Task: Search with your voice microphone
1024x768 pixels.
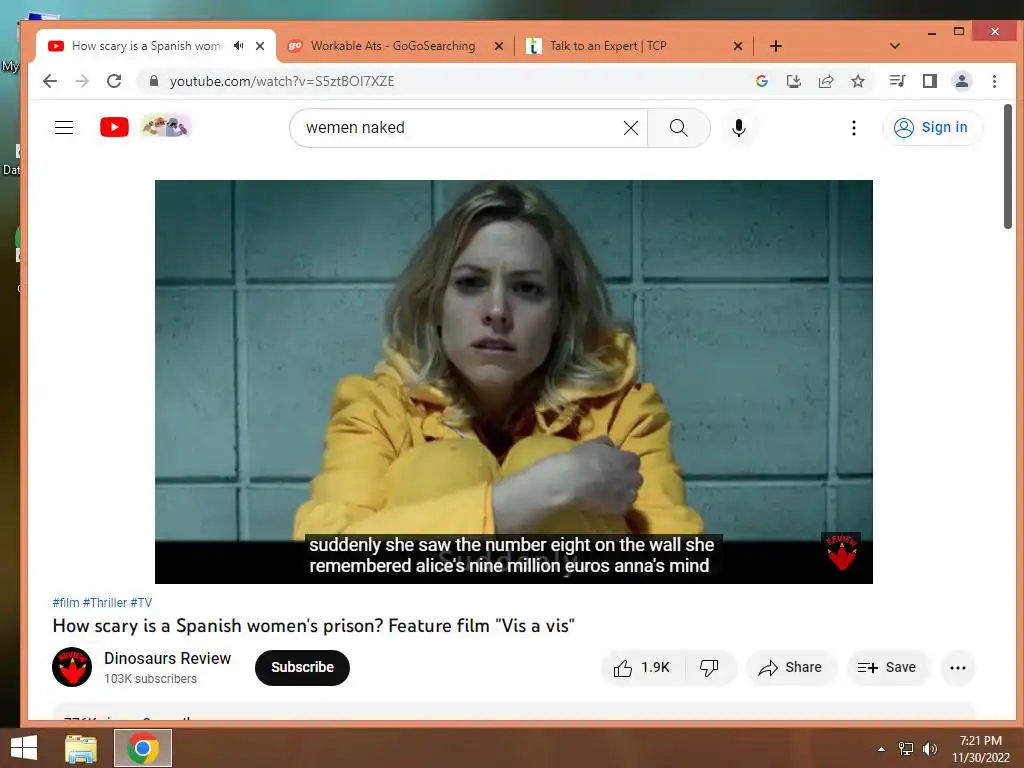Action: pos(739,128)
